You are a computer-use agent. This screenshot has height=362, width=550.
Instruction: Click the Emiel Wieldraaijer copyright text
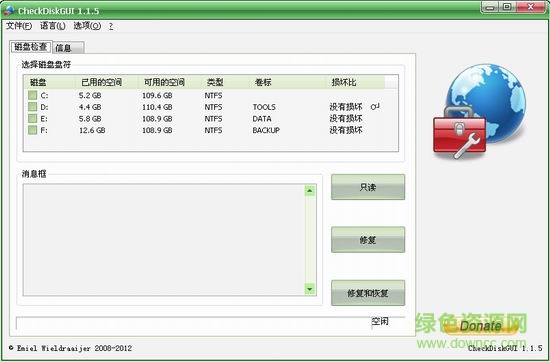pos(71,348)
